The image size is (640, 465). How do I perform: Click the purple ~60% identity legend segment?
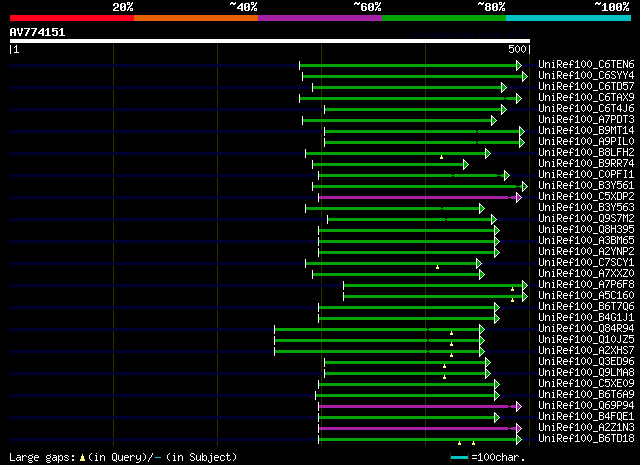click(320, 18)
